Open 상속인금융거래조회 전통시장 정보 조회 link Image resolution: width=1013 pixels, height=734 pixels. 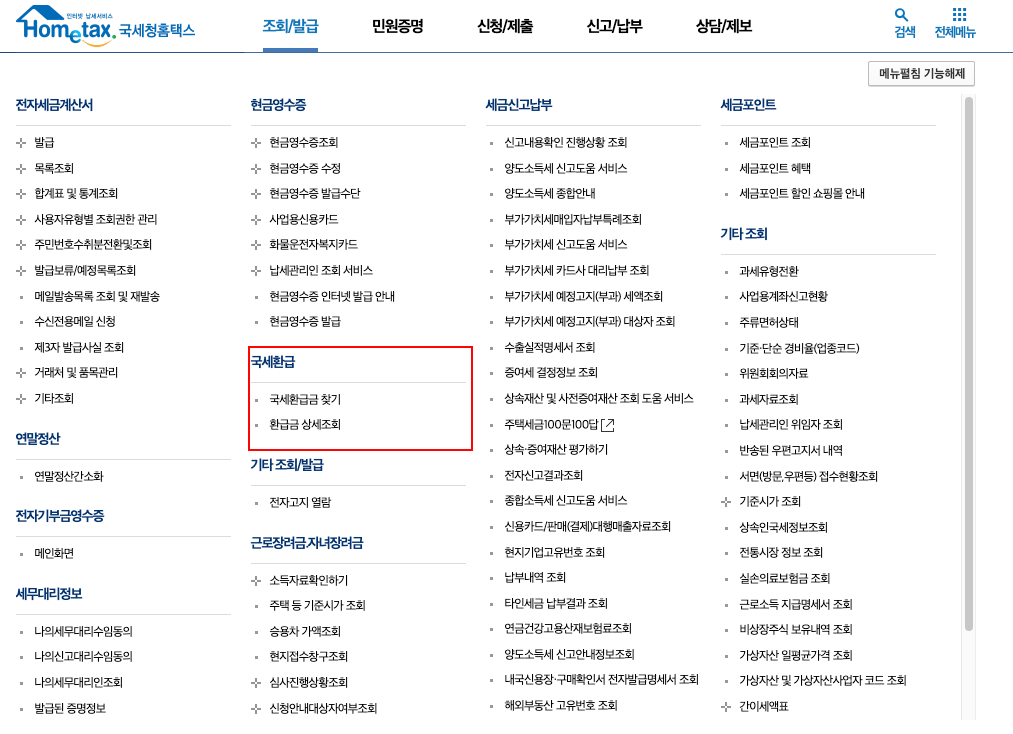click(x=781, y=552)
